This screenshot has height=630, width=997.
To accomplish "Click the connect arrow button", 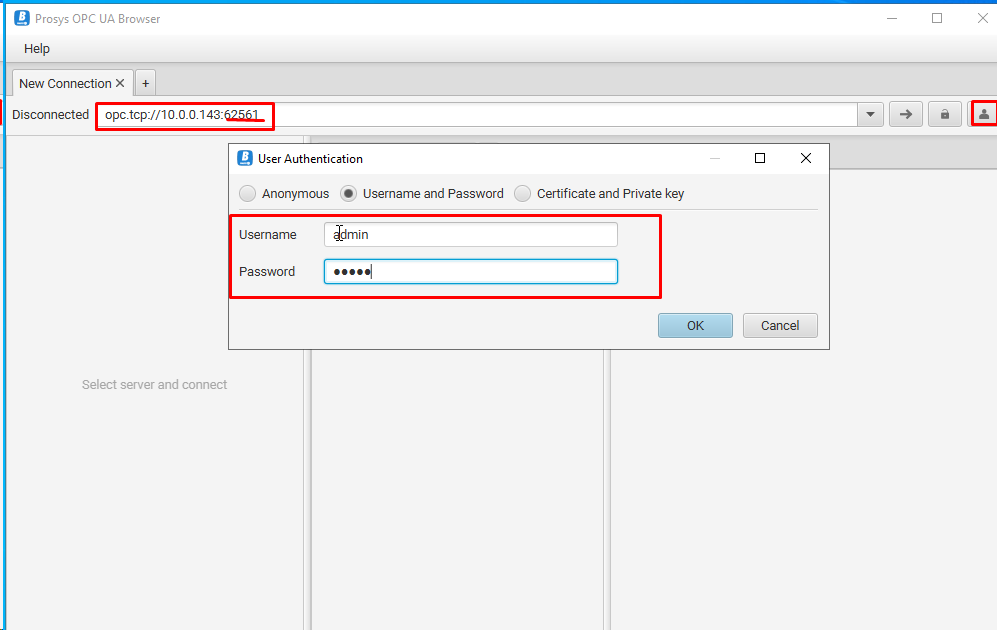I will click(905, 114).
